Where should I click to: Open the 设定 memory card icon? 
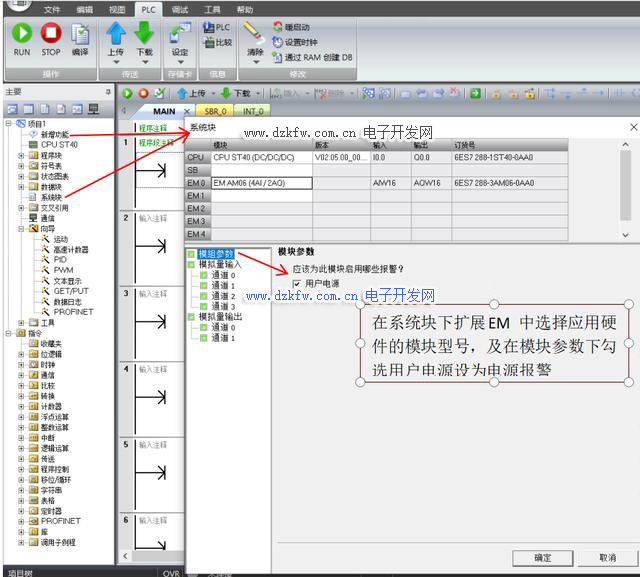coord(180,34)
